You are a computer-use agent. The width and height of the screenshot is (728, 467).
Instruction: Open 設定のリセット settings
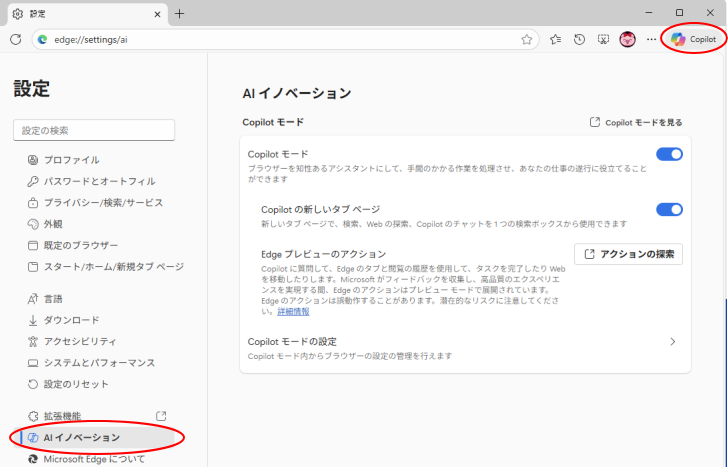coord(68,384)
